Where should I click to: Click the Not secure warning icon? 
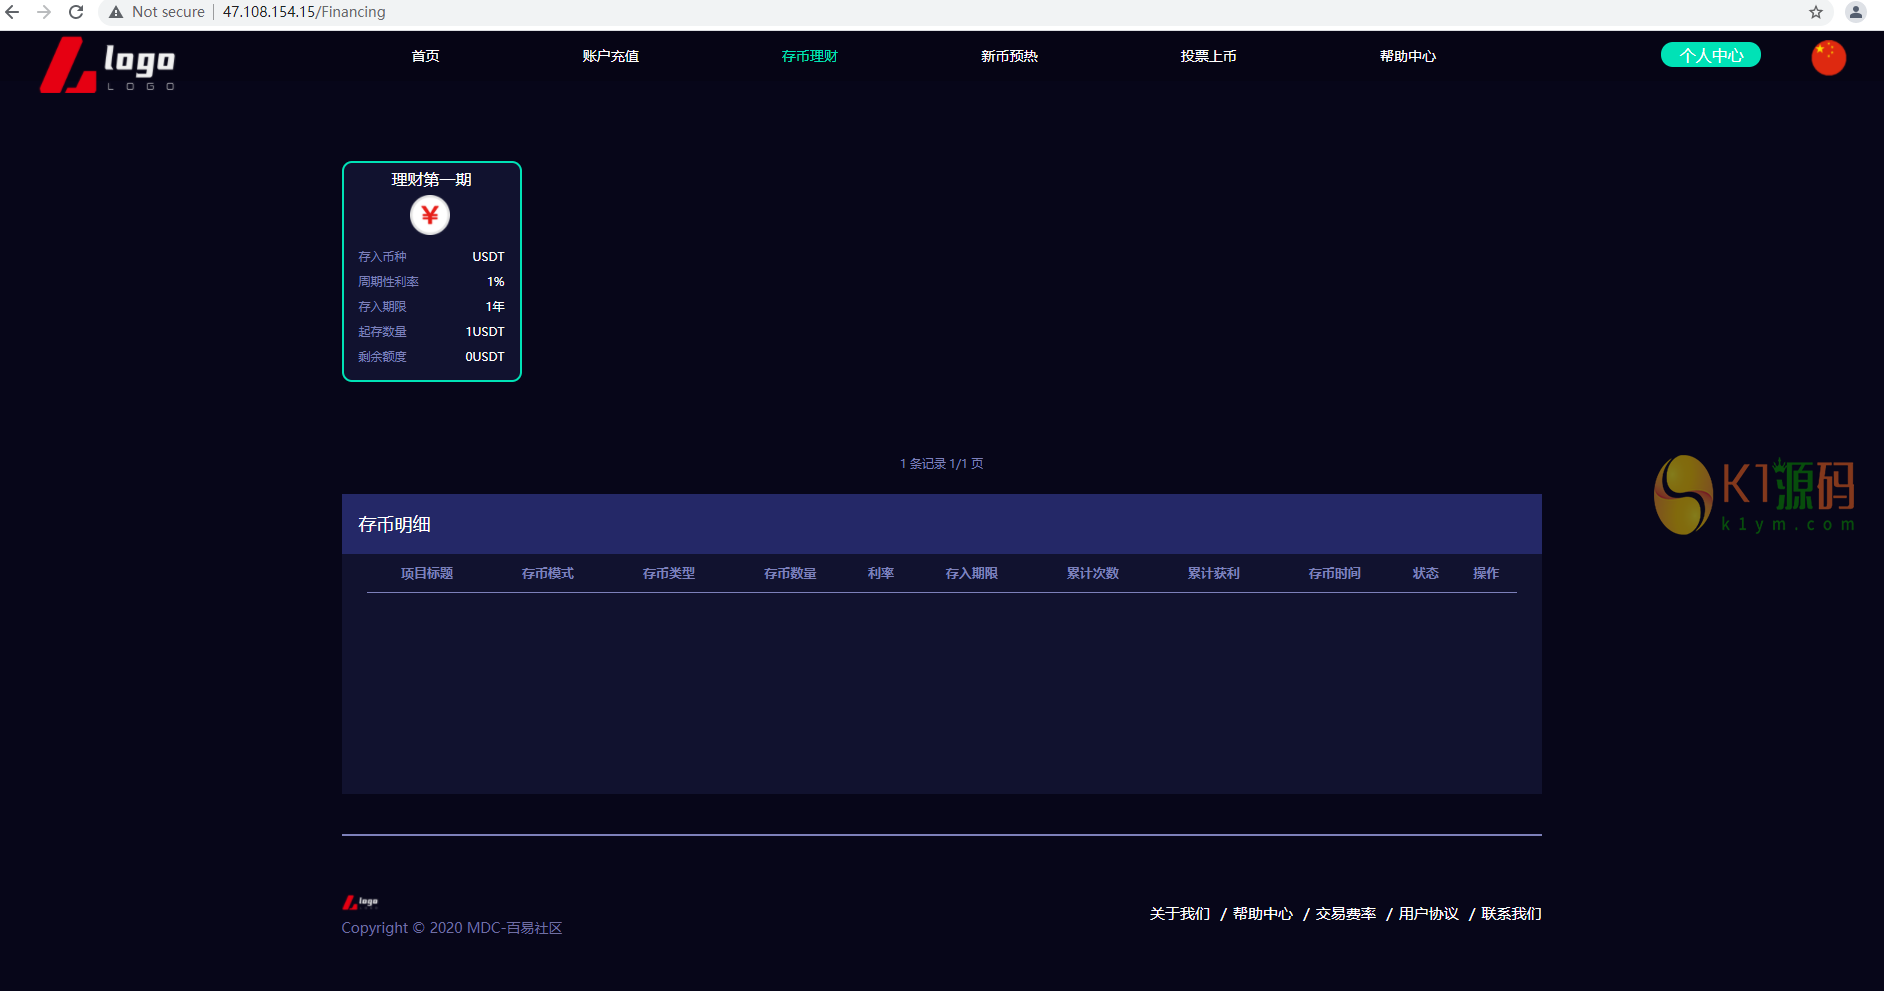click(x=116, y=12)
